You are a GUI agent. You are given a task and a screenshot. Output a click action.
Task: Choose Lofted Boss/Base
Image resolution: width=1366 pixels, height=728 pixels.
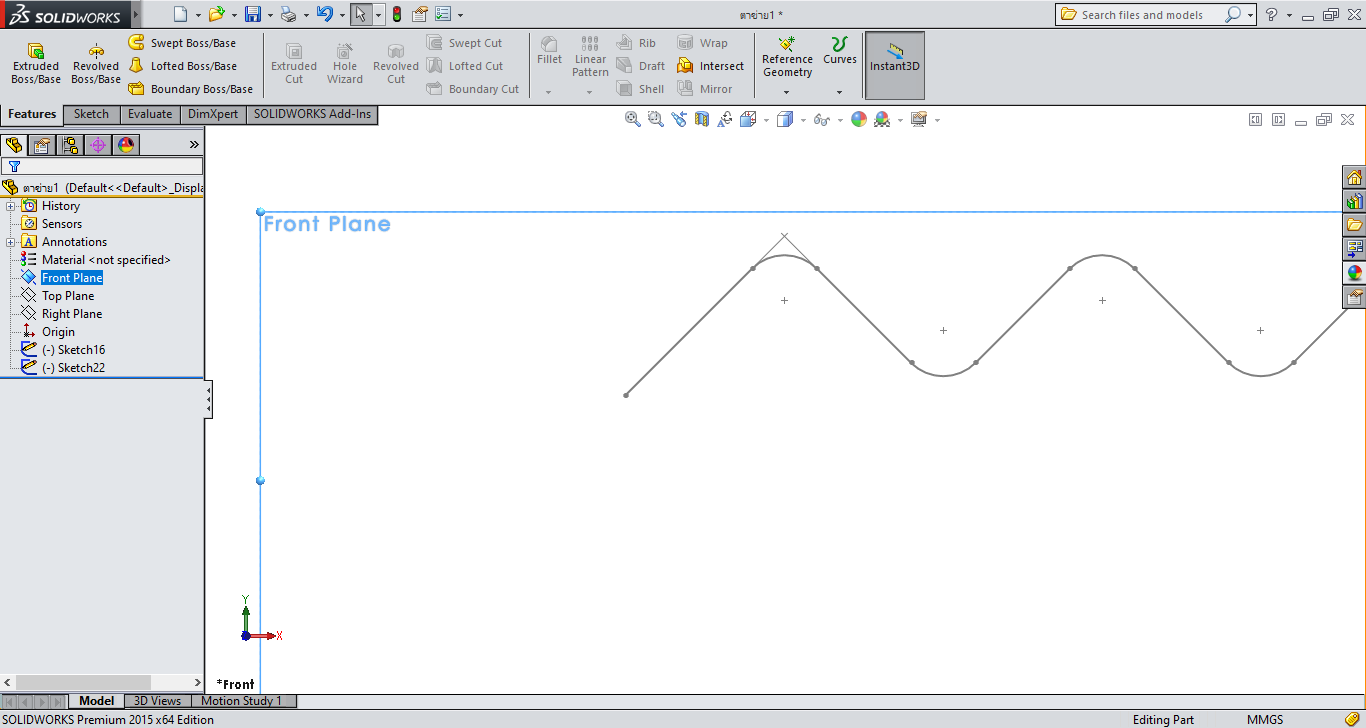(x=182, y=66)
